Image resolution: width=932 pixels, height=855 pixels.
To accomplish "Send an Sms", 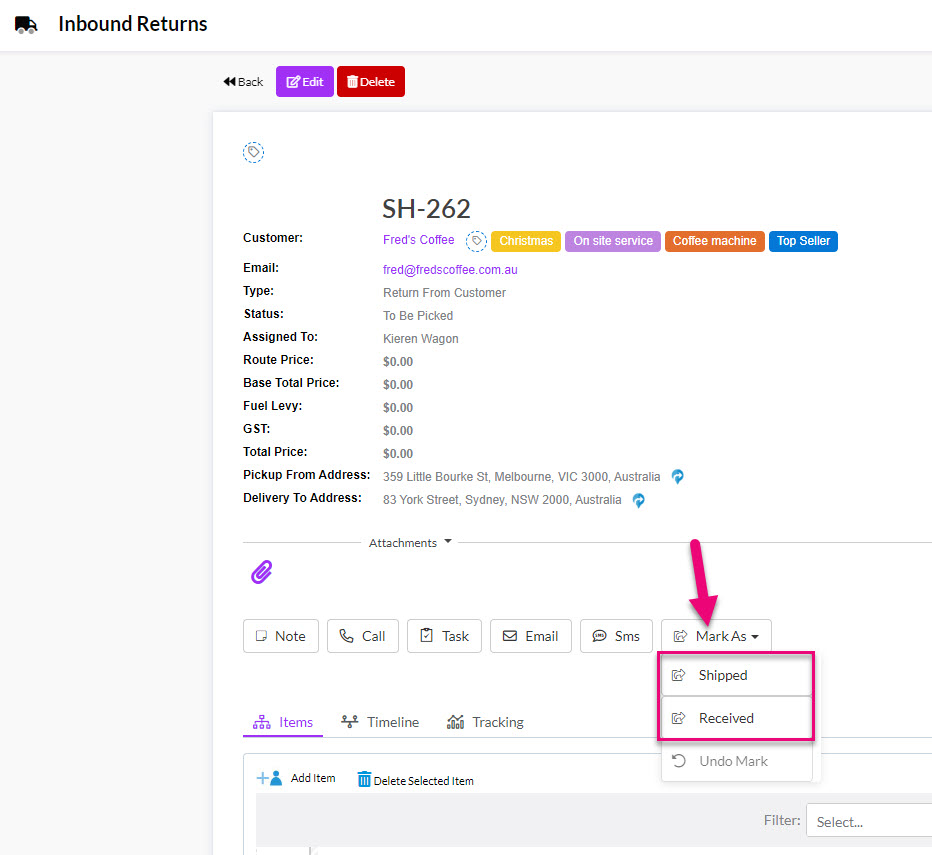I will [616, 636].
